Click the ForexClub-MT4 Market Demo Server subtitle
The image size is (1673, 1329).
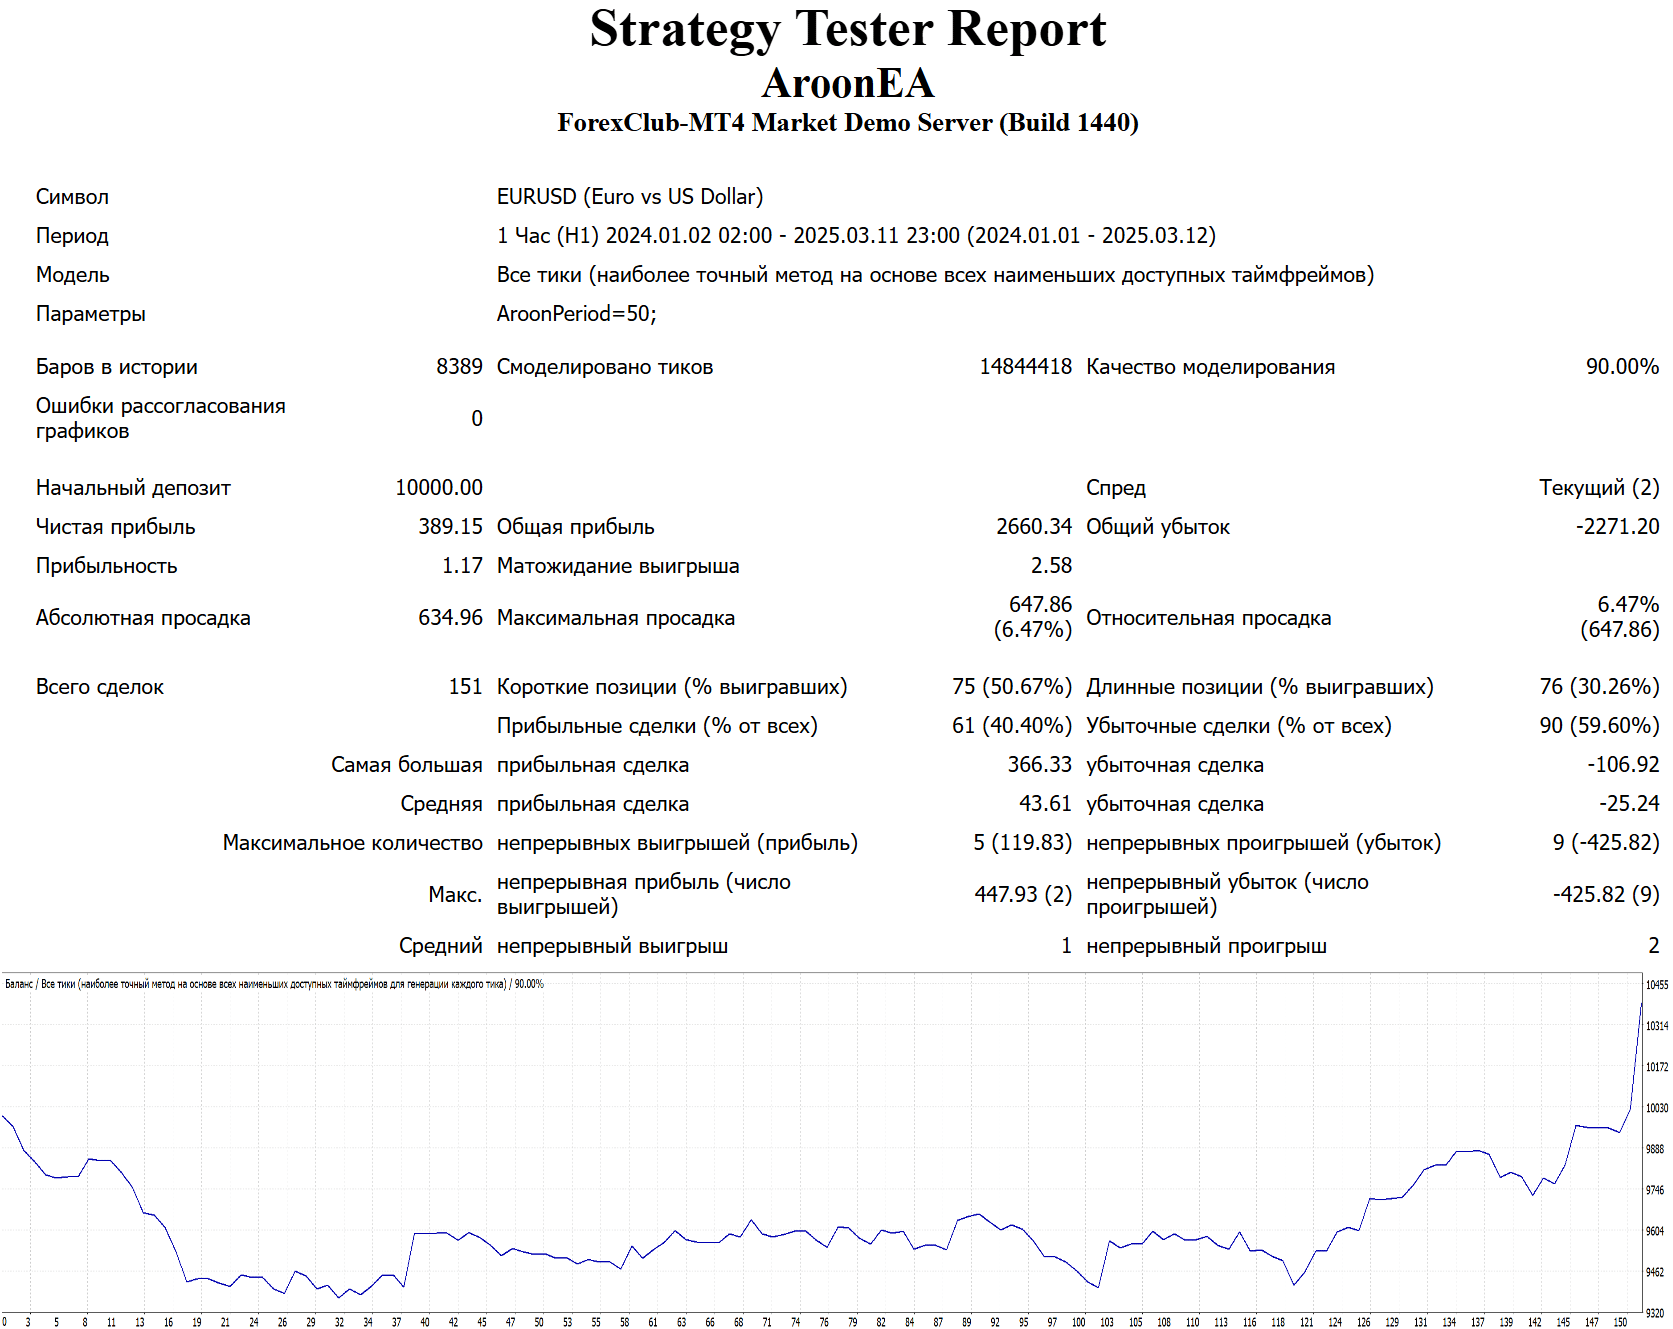[x=847, y=123]
